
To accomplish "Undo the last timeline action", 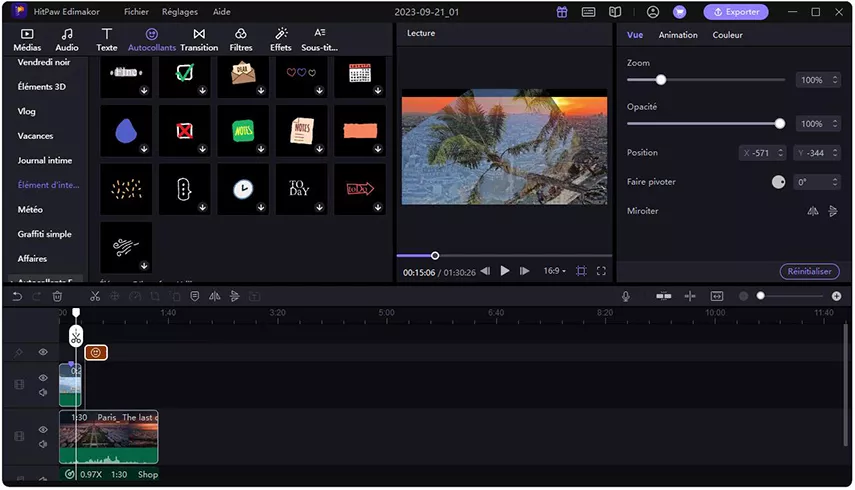I will tap(17, 297).
